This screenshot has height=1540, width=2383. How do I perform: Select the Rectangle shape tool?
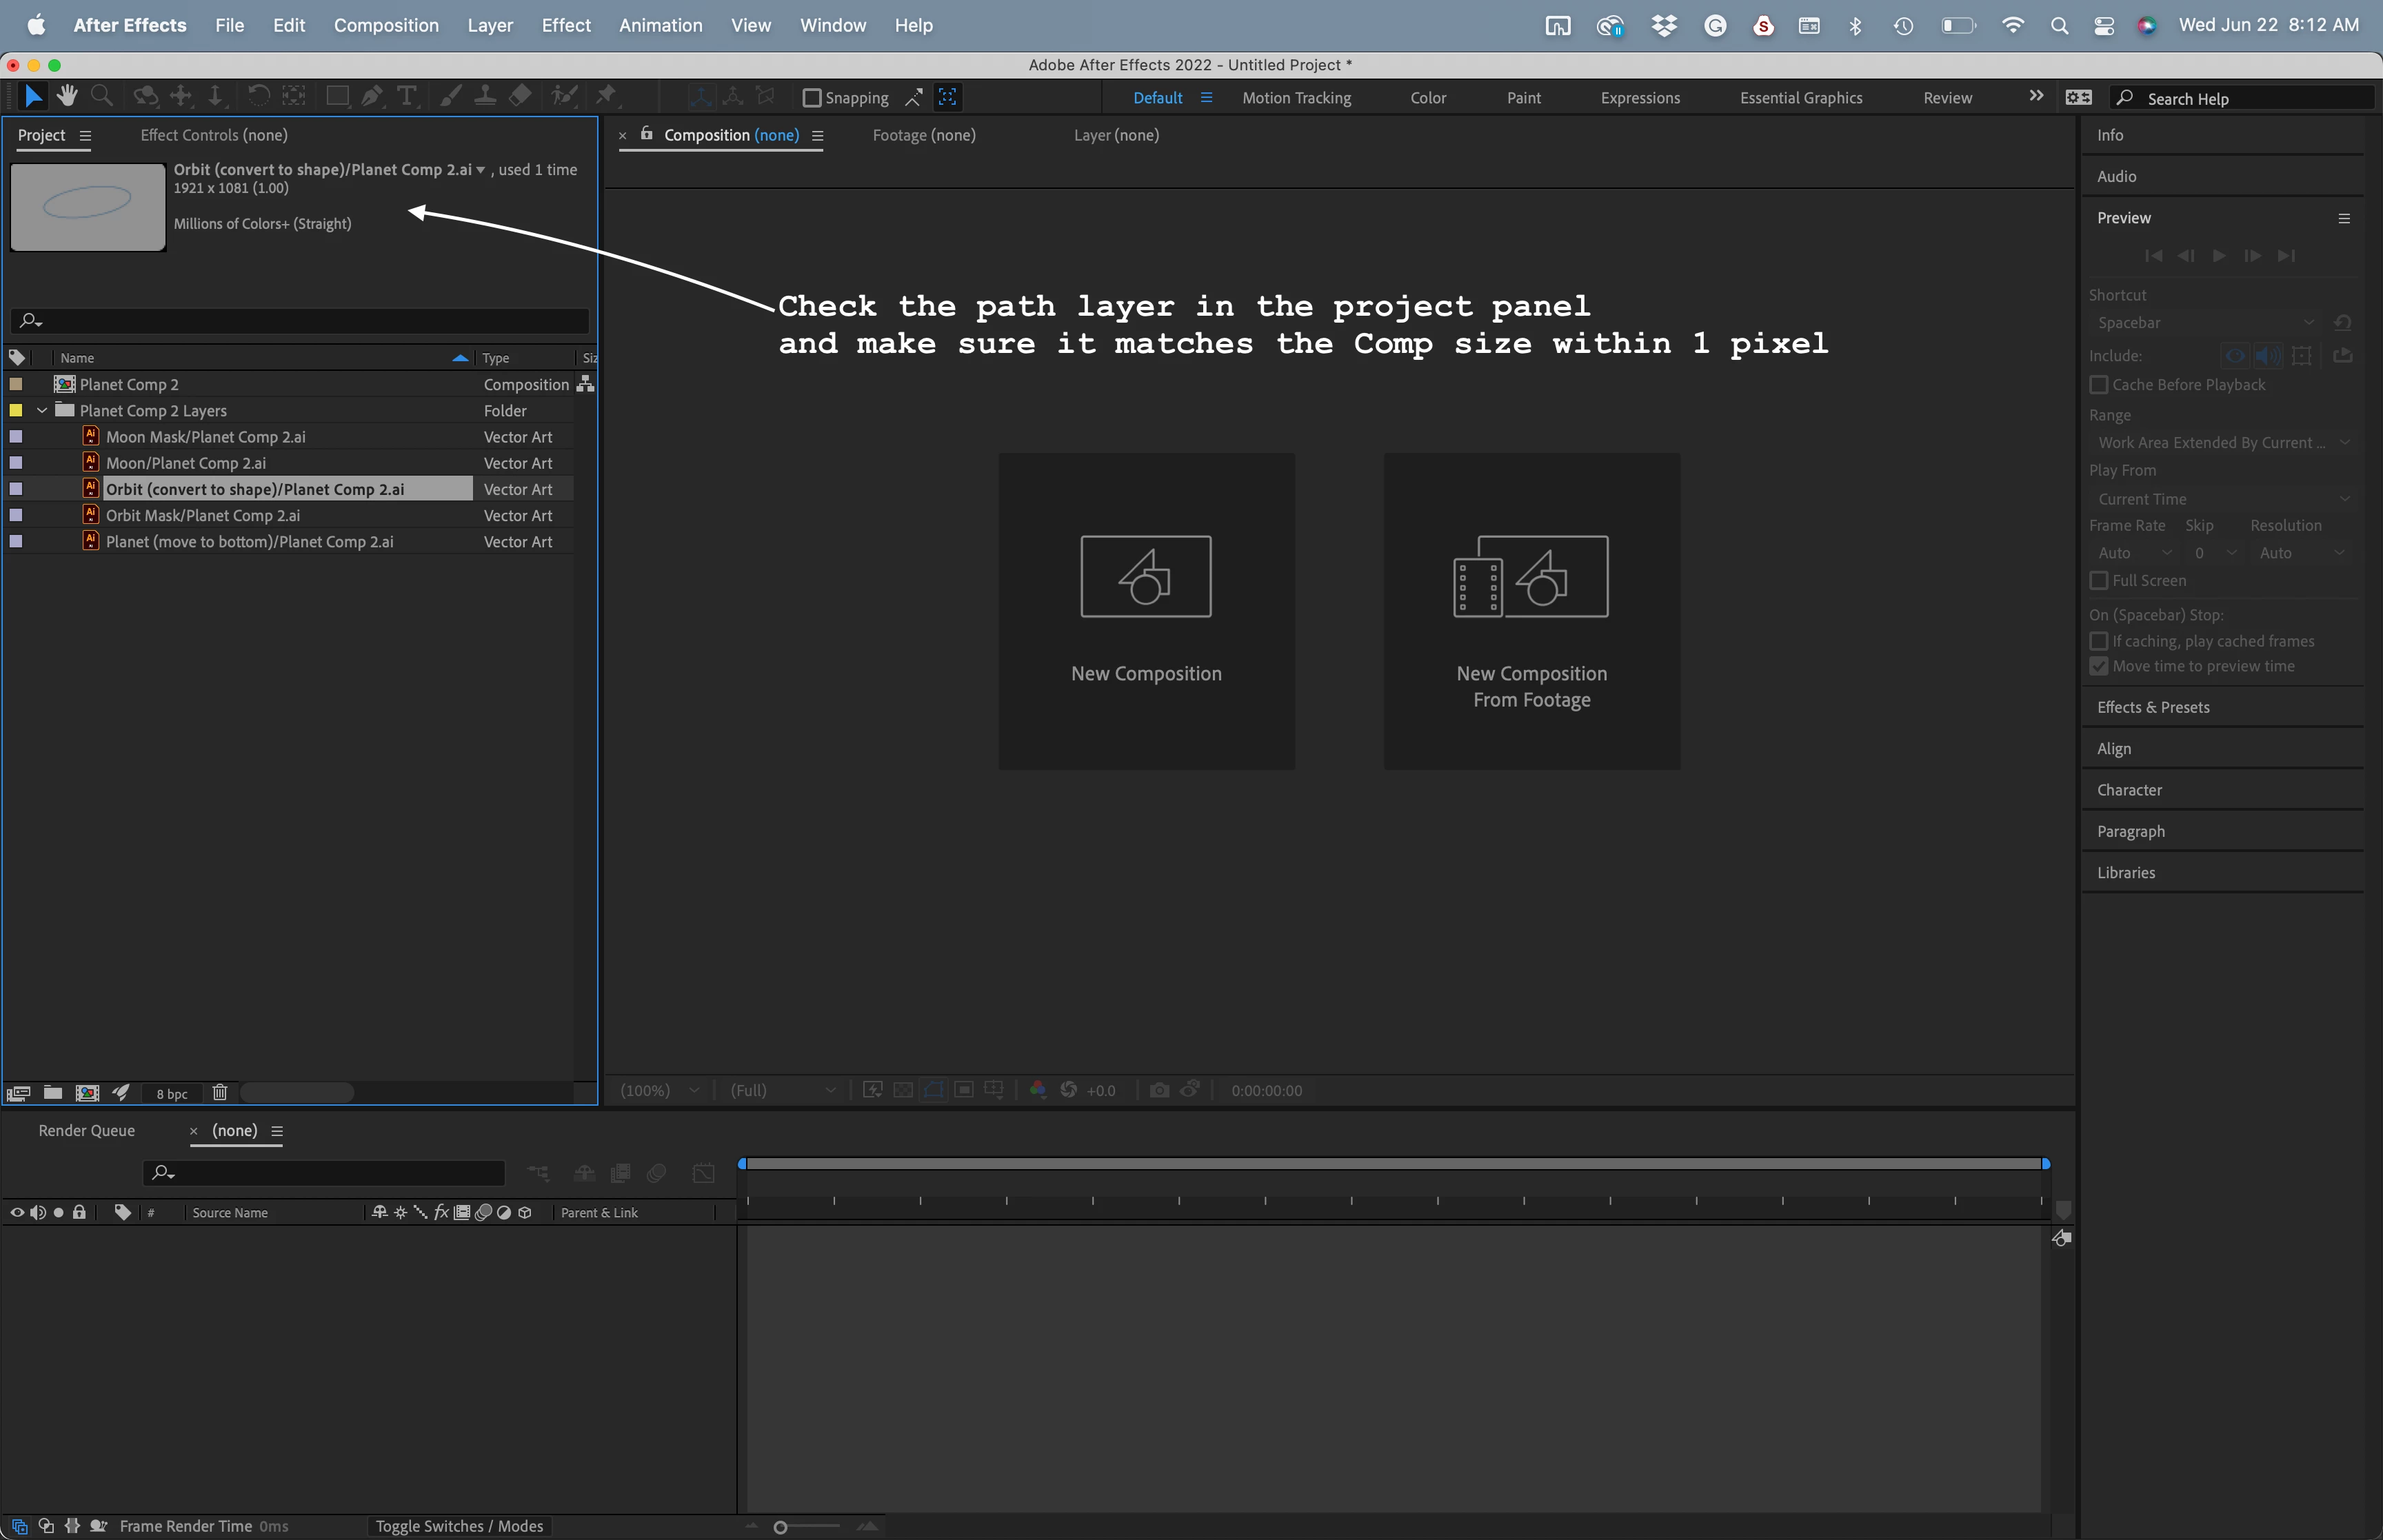[337, 96]
